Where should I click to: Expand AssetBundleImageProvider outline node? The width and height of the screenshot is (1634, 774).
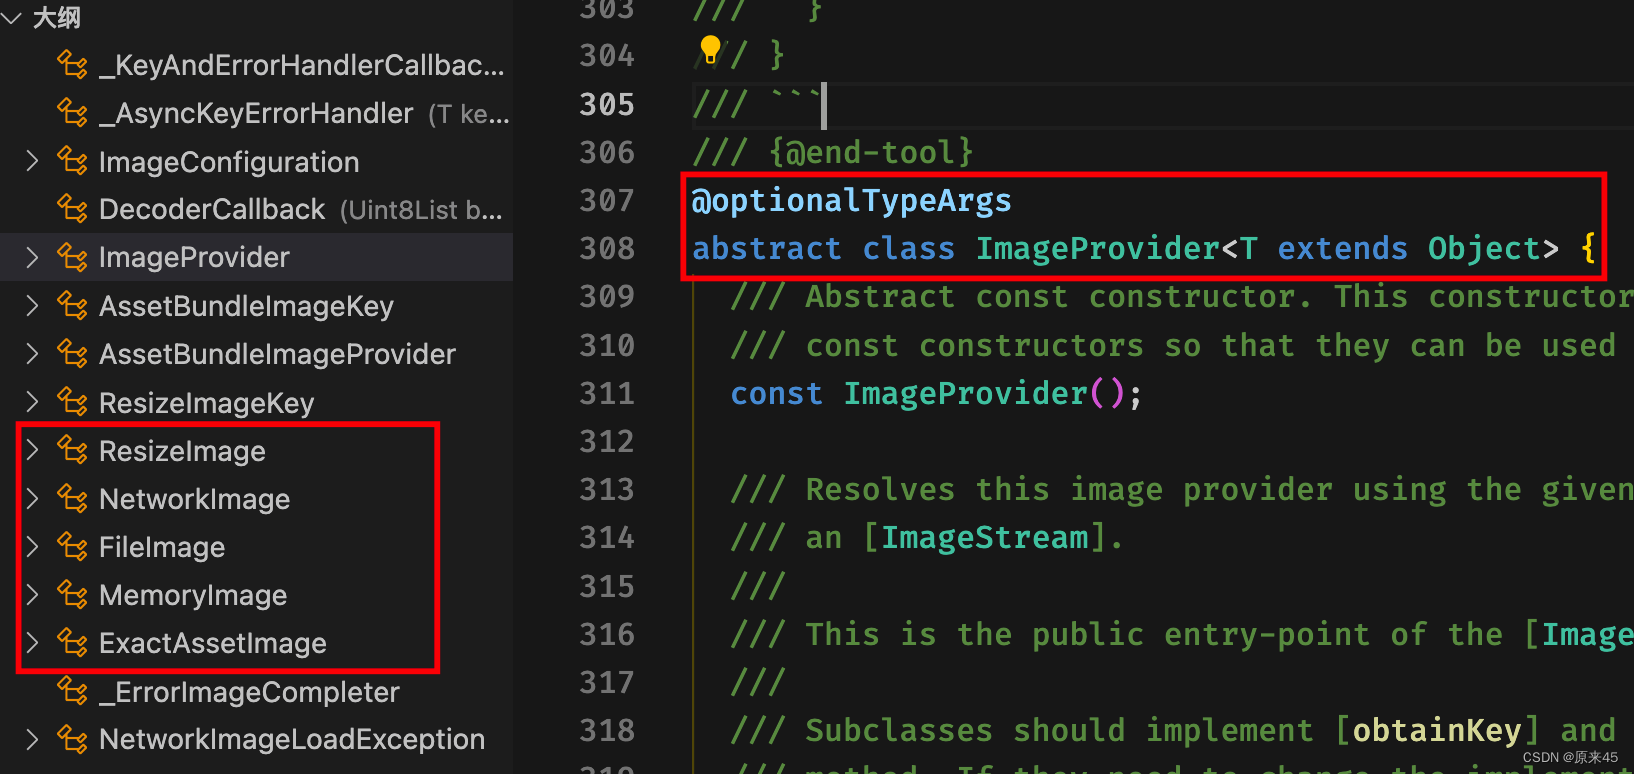click(x=32, y=353)
